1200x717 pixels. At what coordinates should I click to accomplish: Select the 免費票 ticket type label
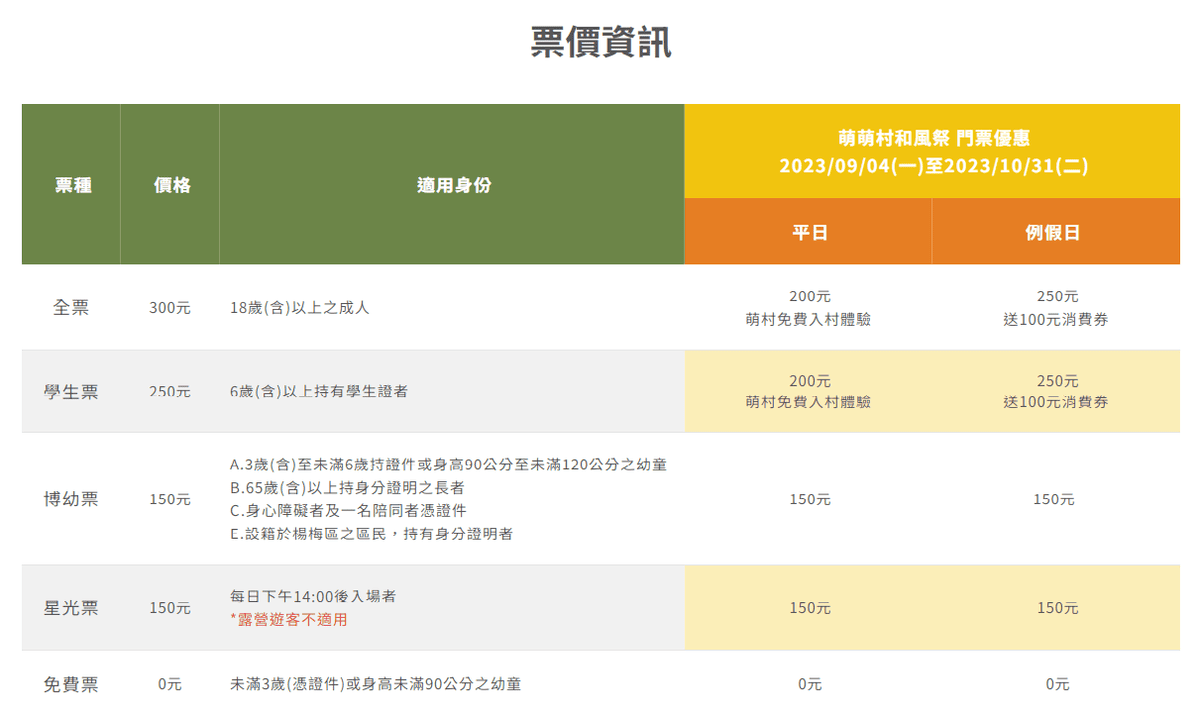coord(71,685)
